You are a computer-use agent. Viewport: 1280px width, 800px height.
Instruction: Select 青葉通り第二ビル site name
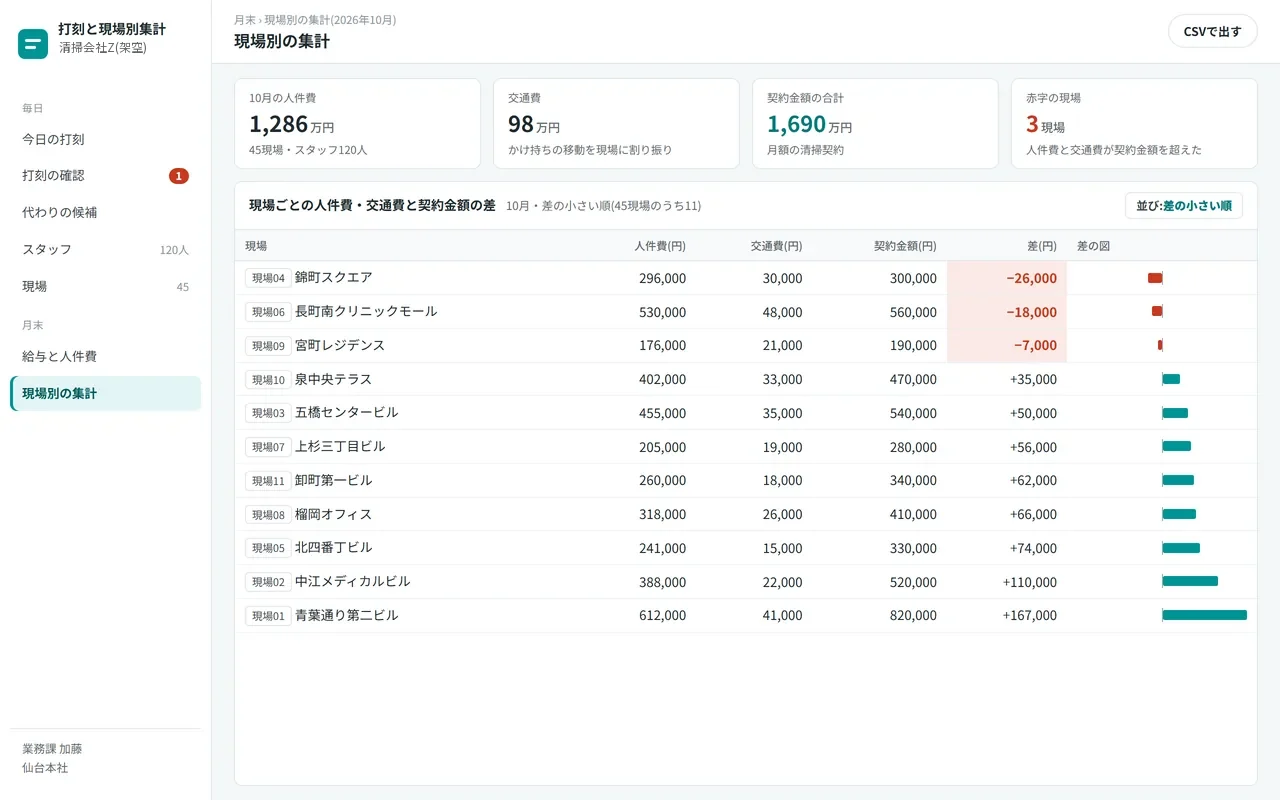point(346,616)
